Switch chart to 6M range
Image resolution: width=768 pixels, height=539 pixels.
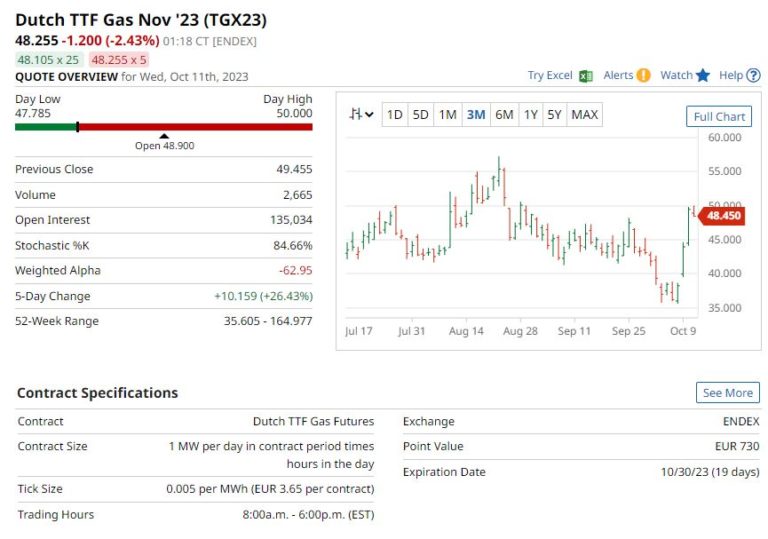click(x=504, y=115)
